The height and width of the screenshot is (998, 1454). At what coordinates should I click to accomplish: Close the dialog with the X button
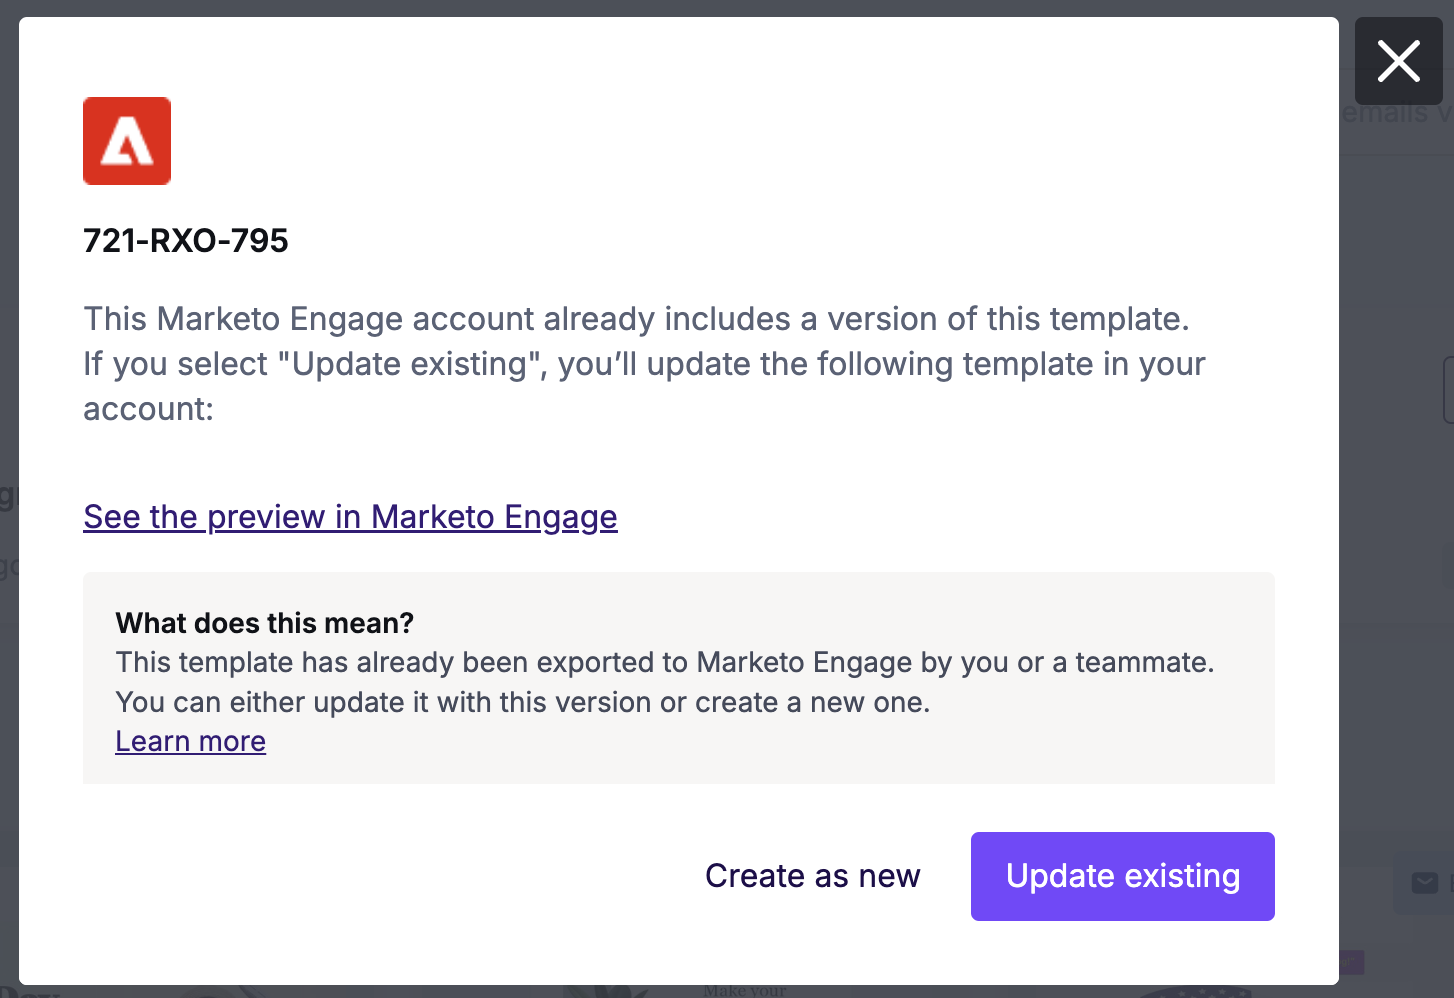1398,61
